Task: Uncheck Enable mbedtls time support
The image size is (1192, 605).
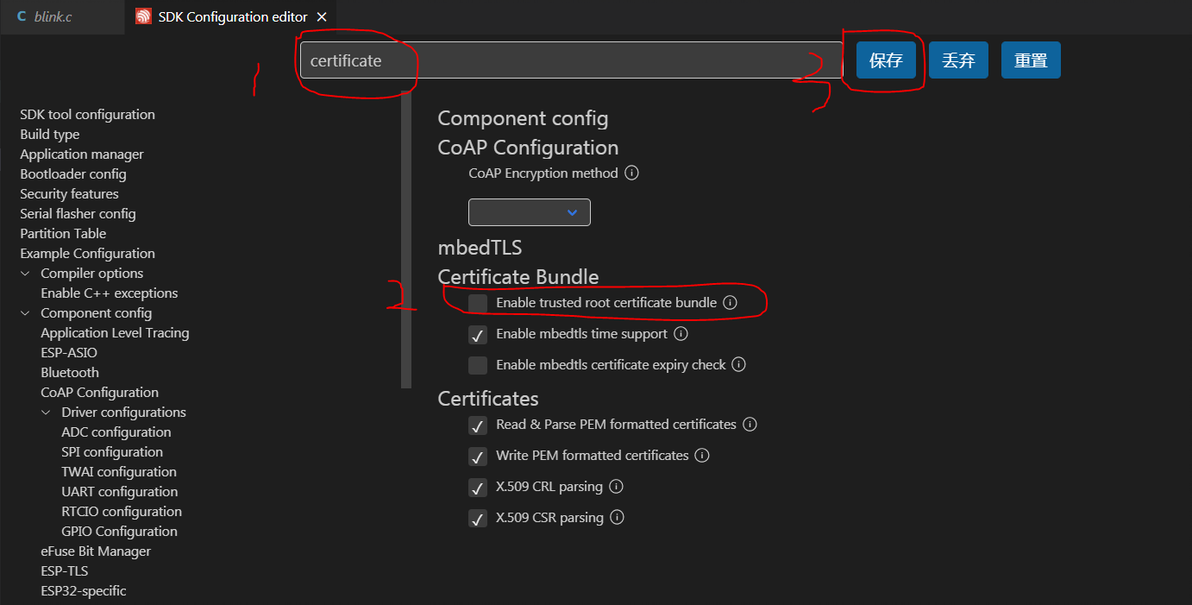Action: (x=478, y=334)
